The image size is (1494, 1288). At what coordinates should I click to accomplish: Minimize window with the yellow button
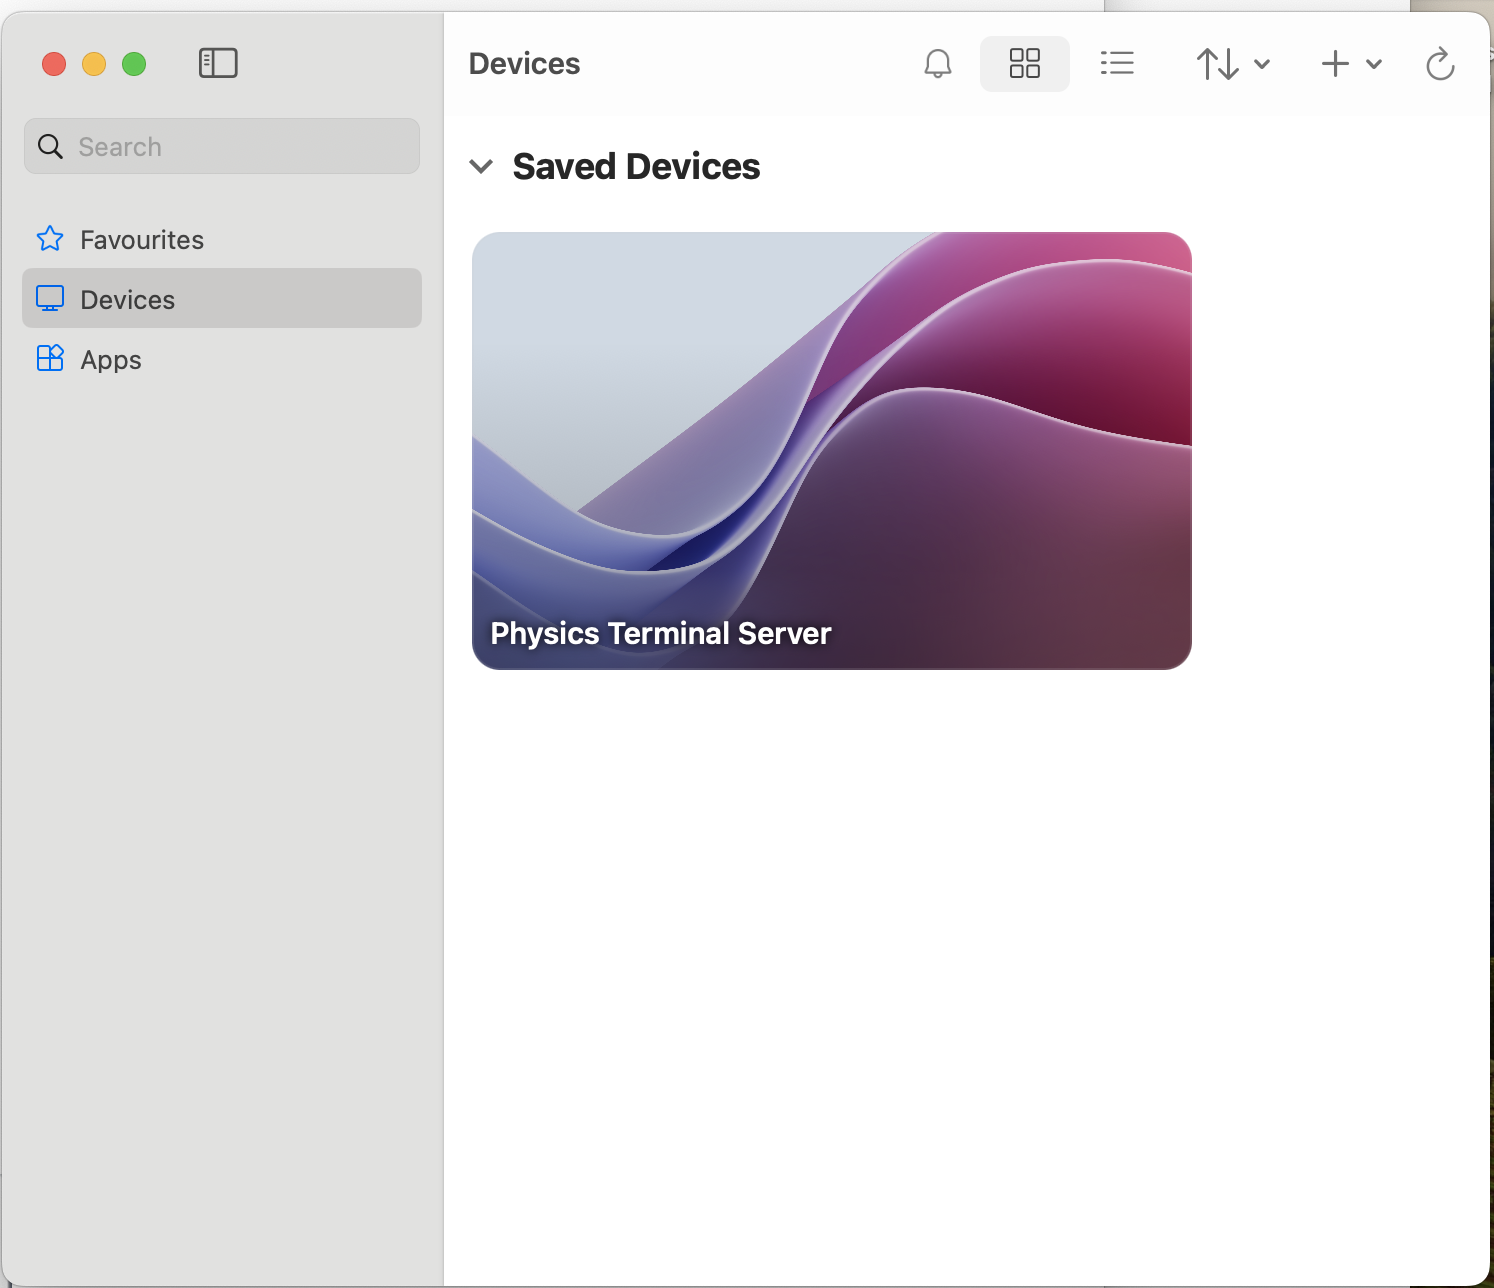94,64
